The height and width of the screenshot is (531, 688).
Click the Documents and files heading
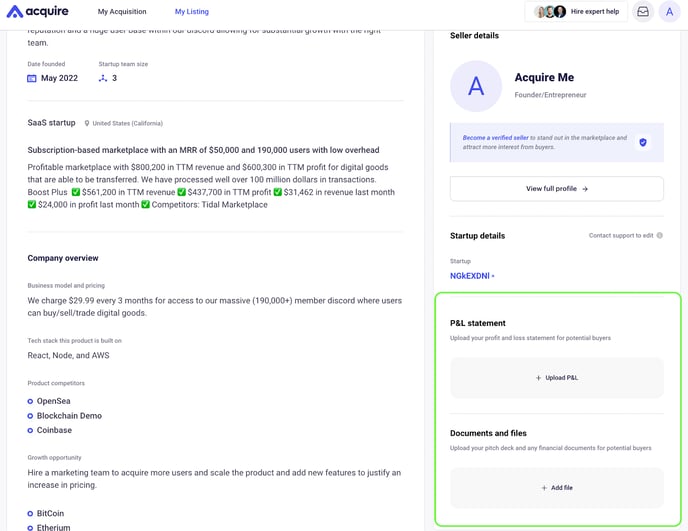[x=488, y=433]
